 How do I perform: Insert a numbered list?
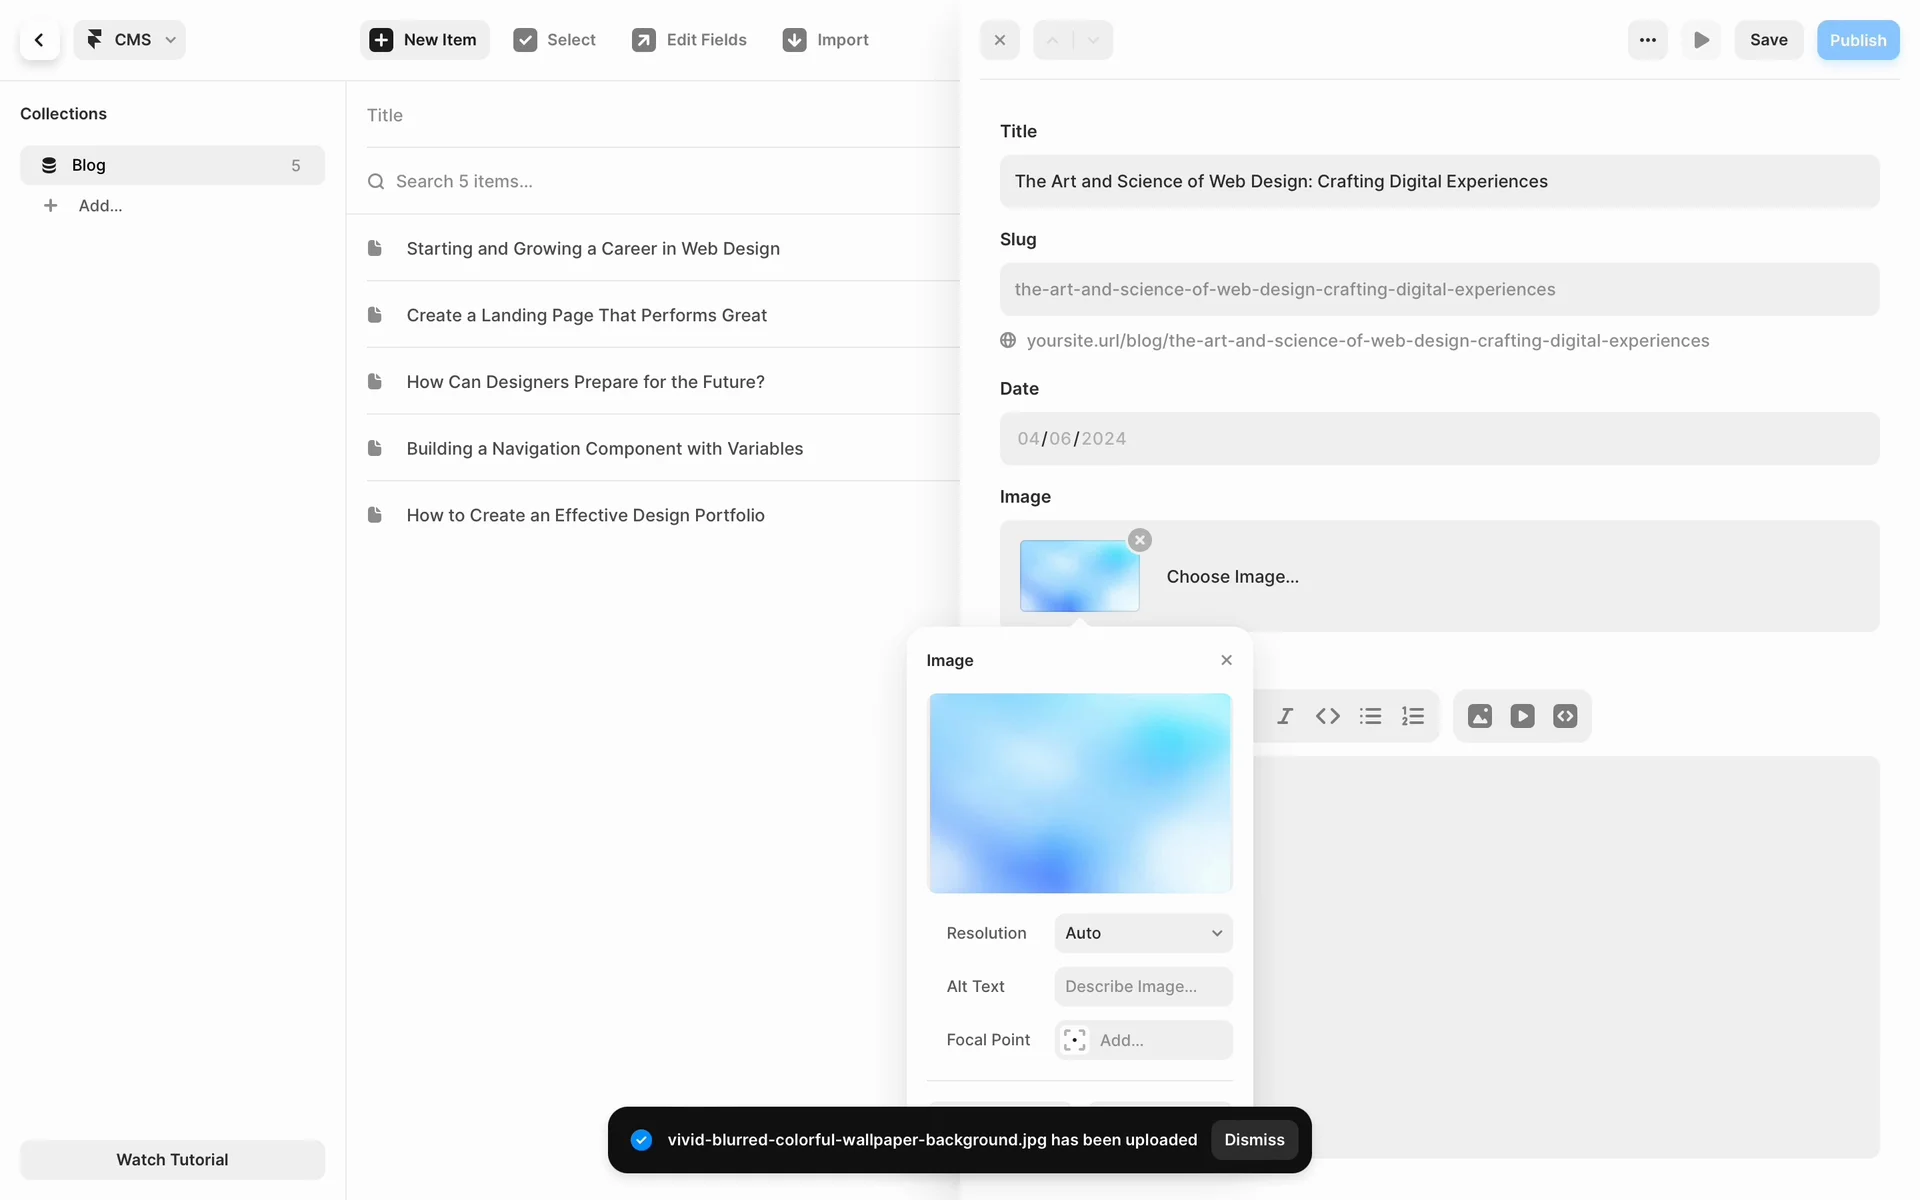click(1413, 716)
